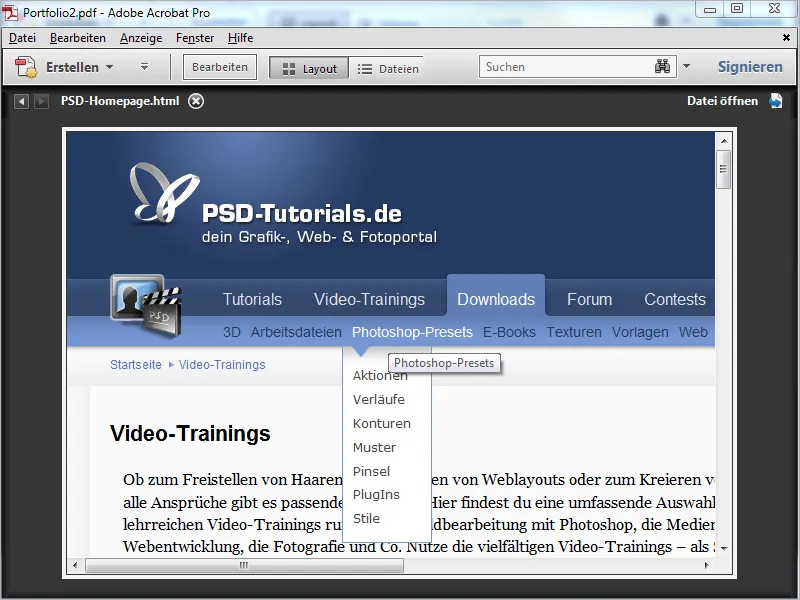
Task: Click the Bearbeiten toolbar button
Action: tap(220, 67)
